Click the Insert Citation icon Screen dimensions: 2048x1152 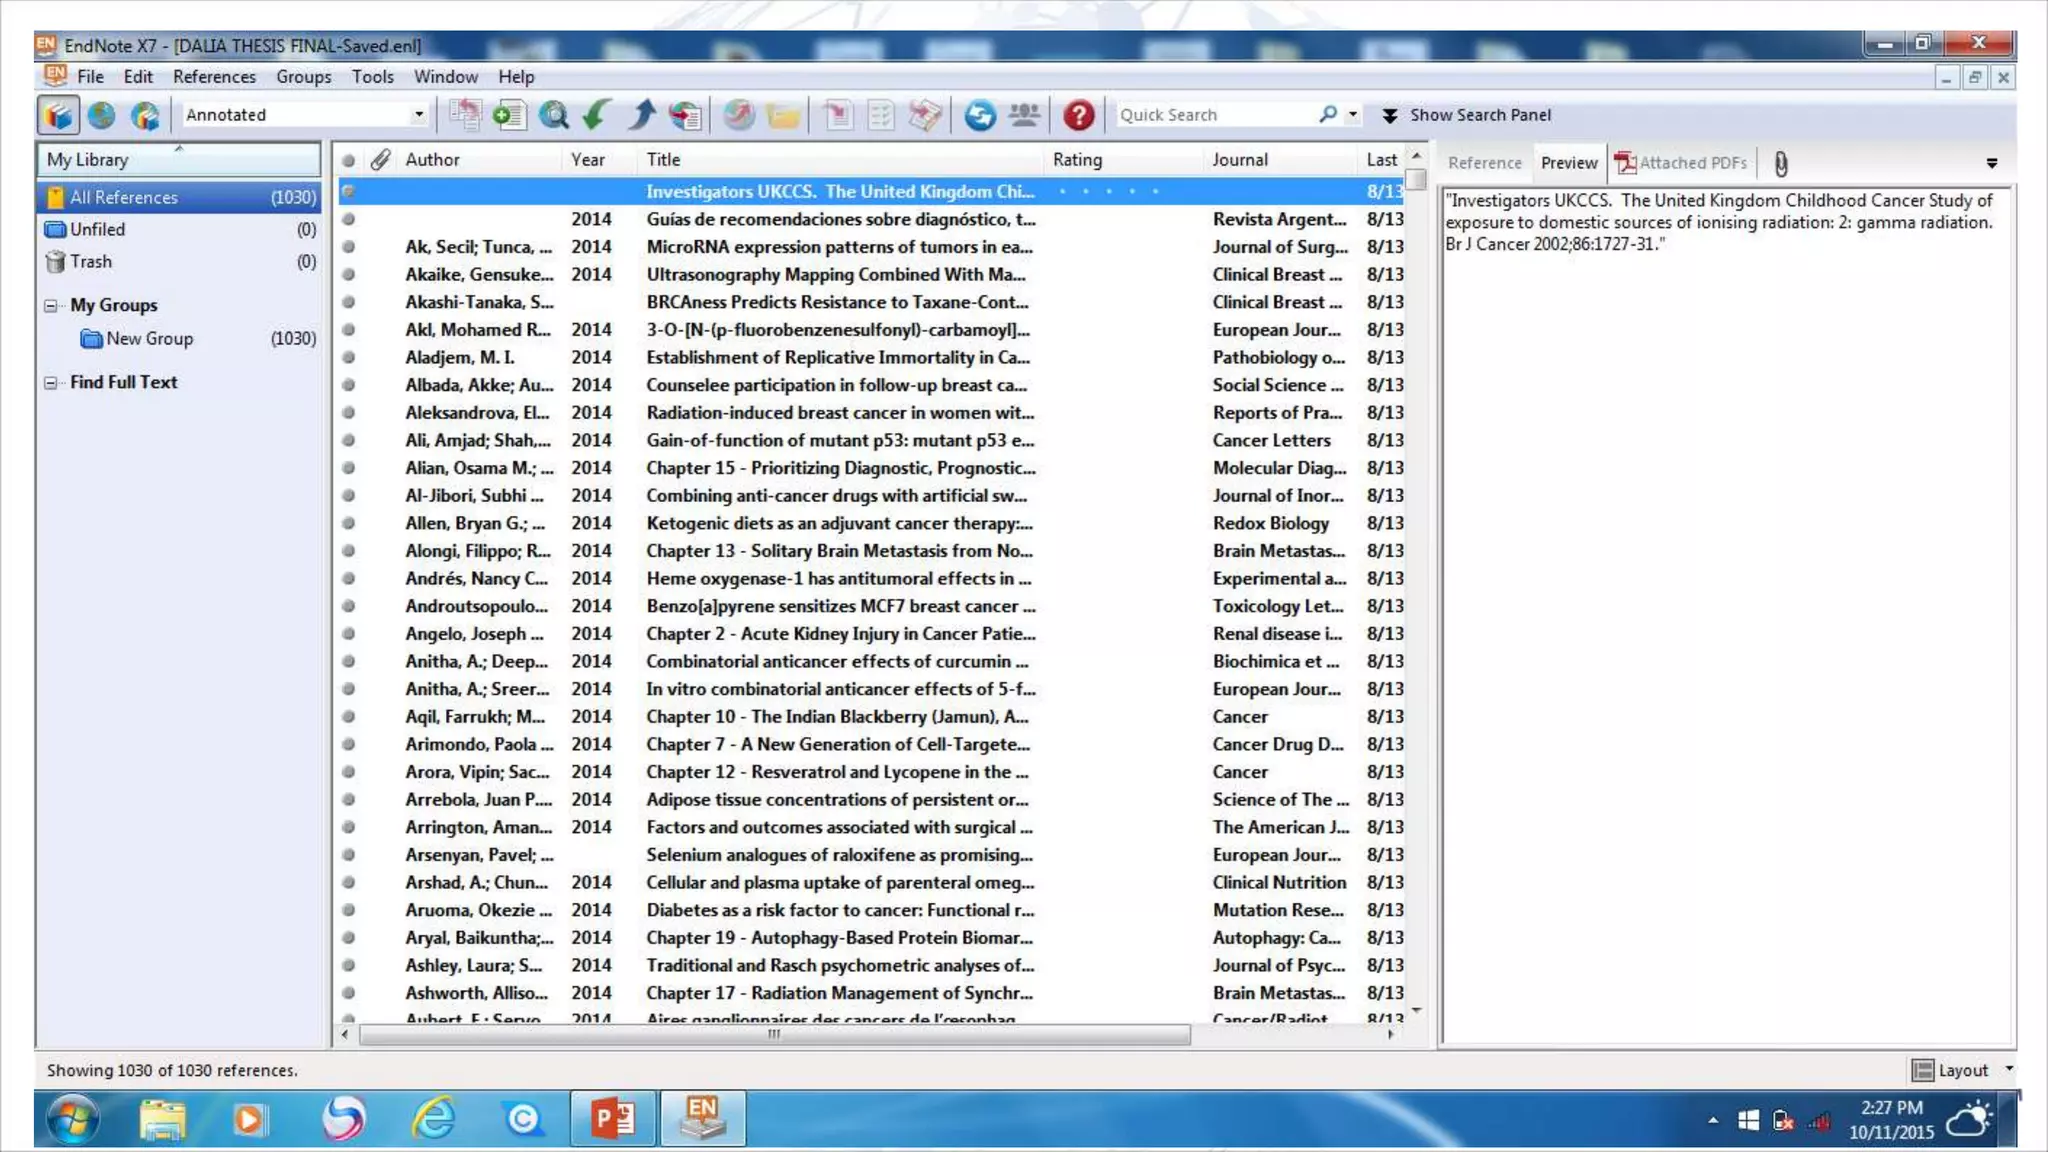point(838,115)
